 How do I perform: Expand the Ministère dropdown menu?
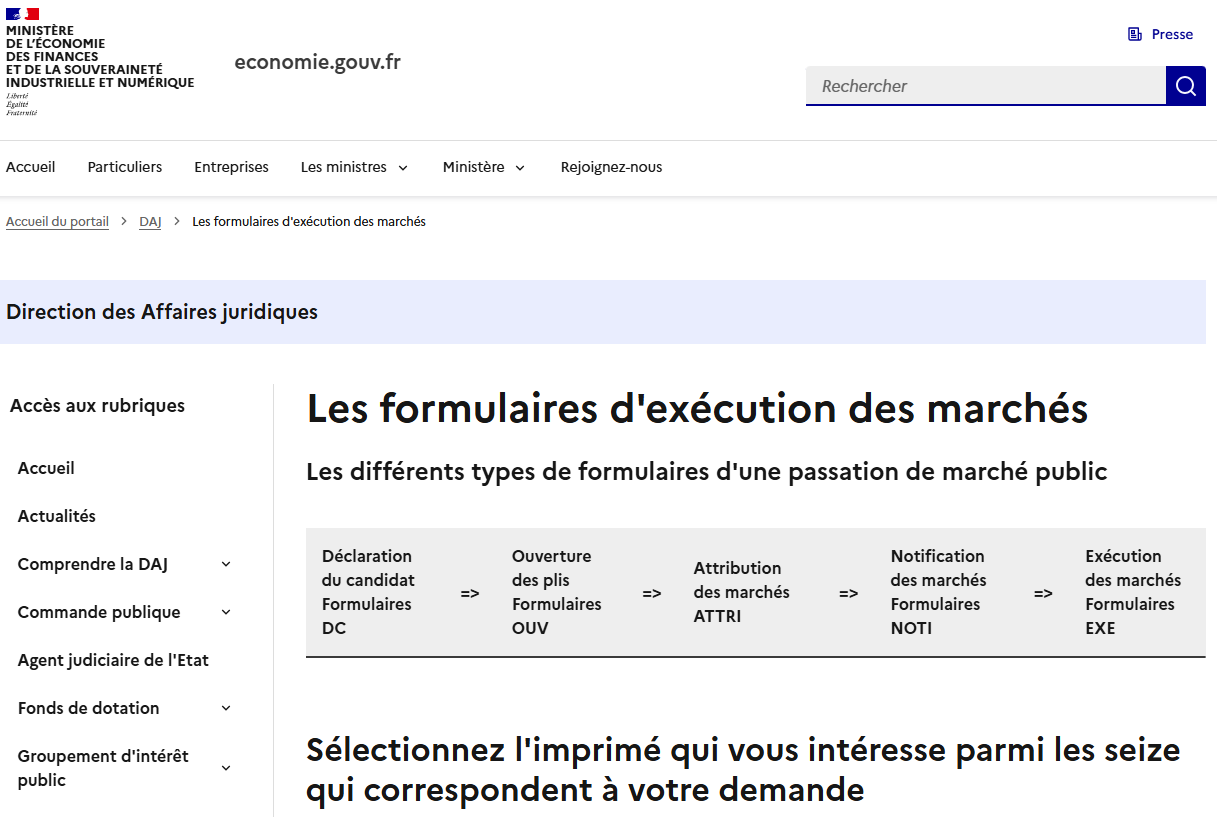(x=484, y=167)
